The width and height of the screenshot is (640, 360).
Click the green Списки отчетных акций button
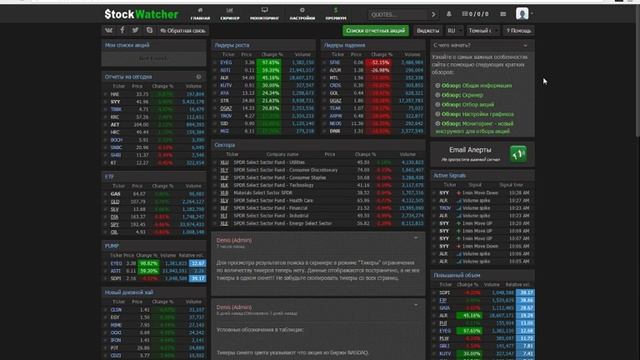coord(376,31)
